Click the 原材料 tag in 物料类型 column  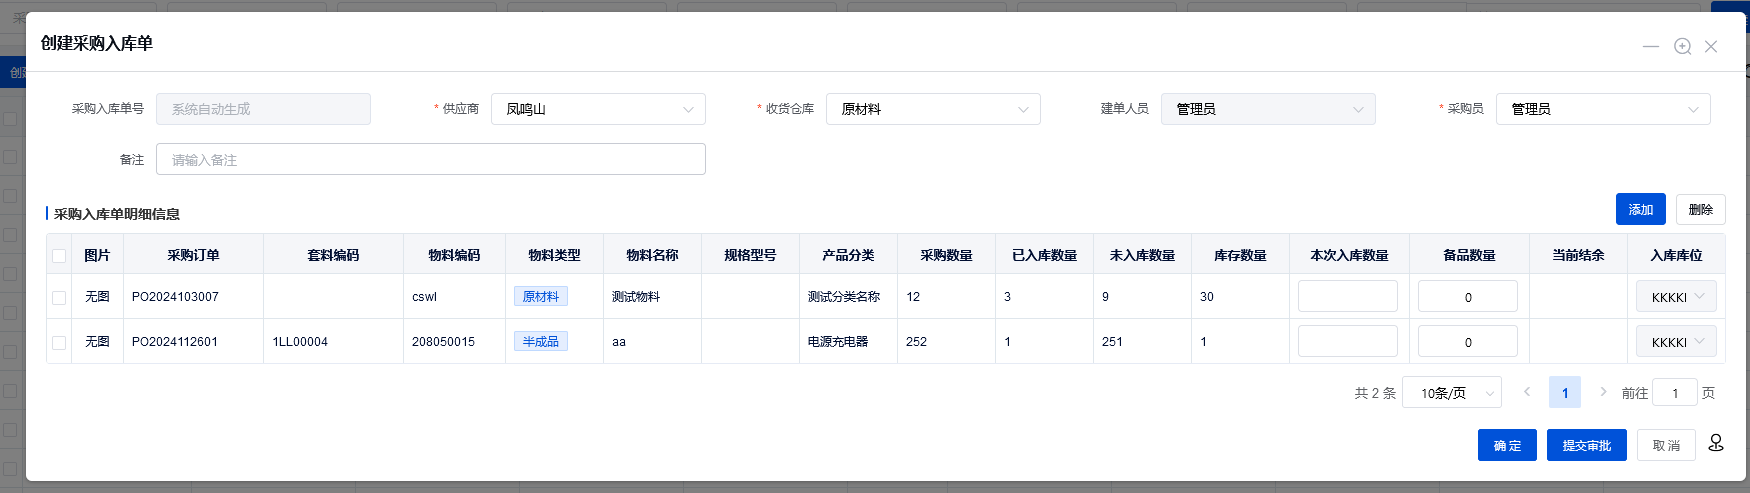coord(541,296)
